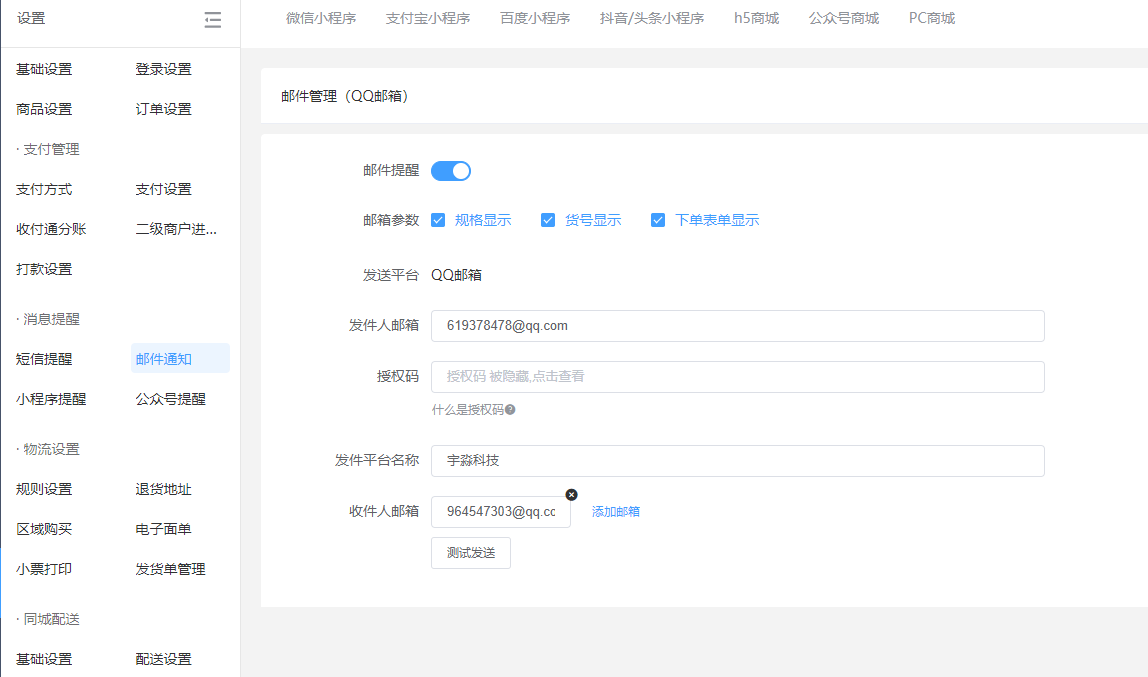
Task: Open 基础设置 at top of sidebar
Action: tap(44, 70)
